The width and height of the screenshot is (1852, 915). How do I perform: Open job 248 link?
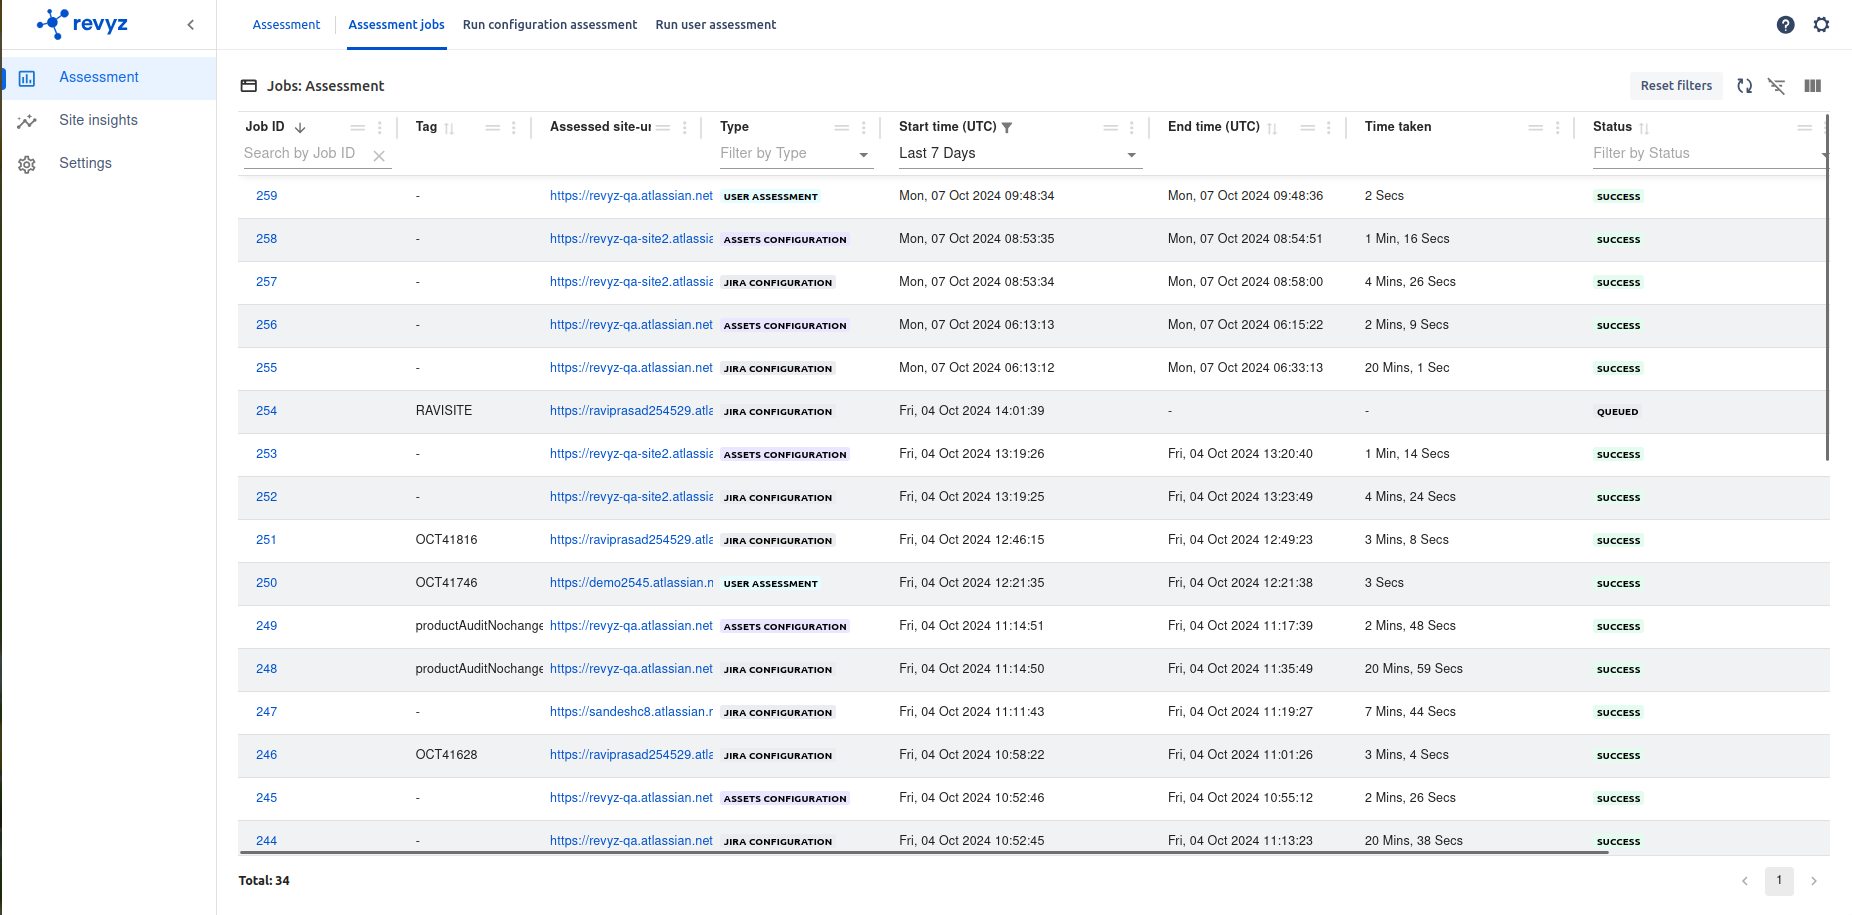[x=266, y=669]
